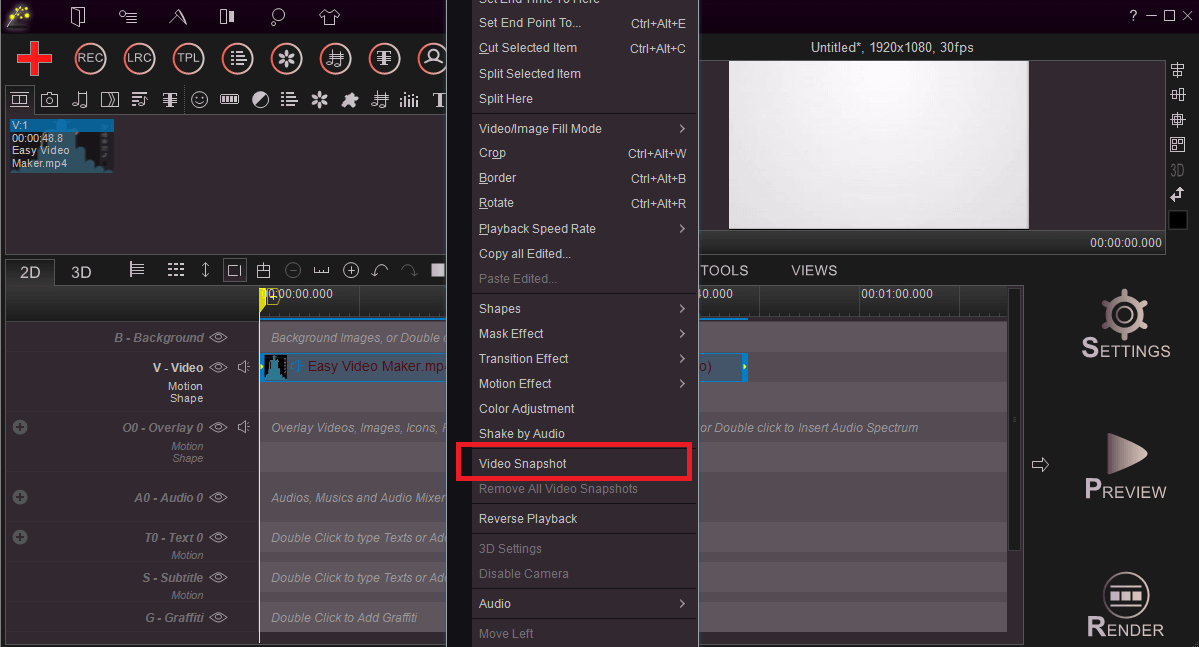Mute the O0 - Overlay 0 track speaker
The height and width of the screenshot is (647, 1199).
point(244,427)
